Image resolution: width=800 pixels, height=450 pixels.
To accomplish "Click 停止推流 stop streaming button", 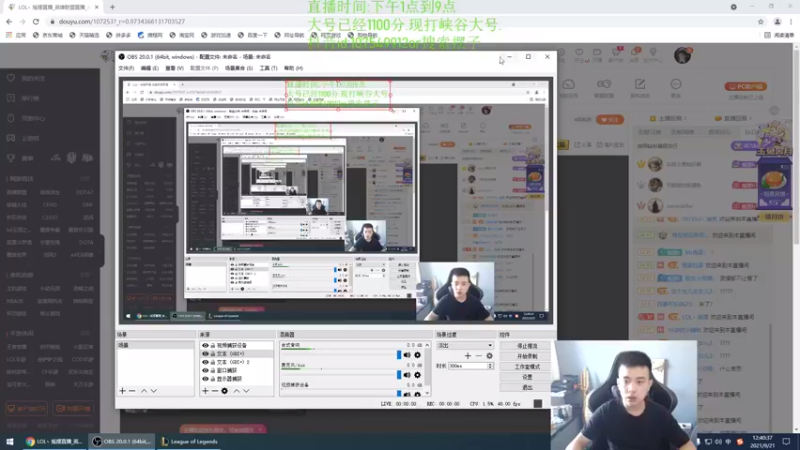I will click(527, 346).
